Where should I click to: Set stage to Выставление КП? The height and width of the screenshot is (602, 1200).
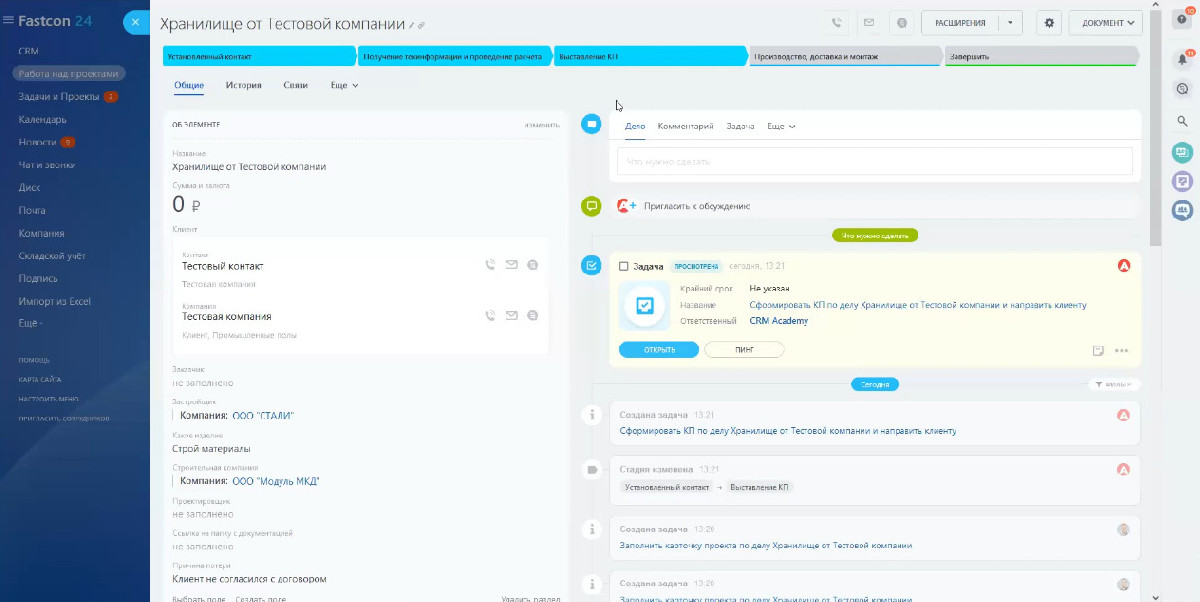(649, 56)
